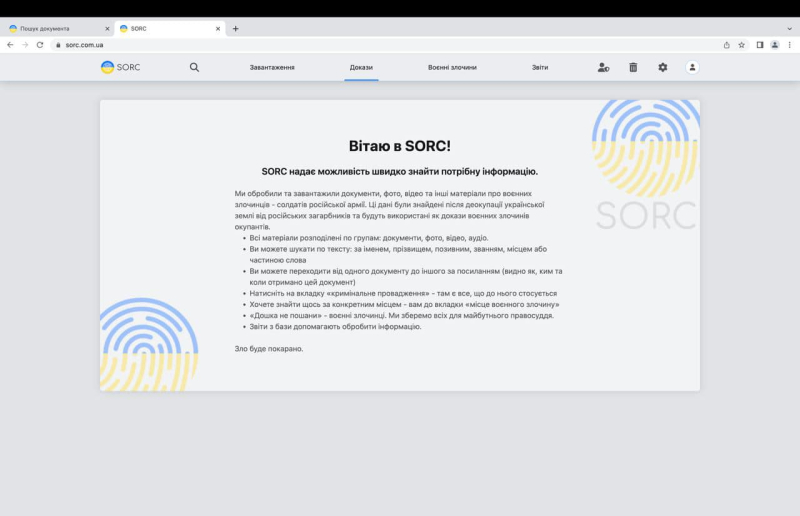Click the bullet Звіти з бази допомагають
Viewport: 800px width, 516px height.
point(335,327)
